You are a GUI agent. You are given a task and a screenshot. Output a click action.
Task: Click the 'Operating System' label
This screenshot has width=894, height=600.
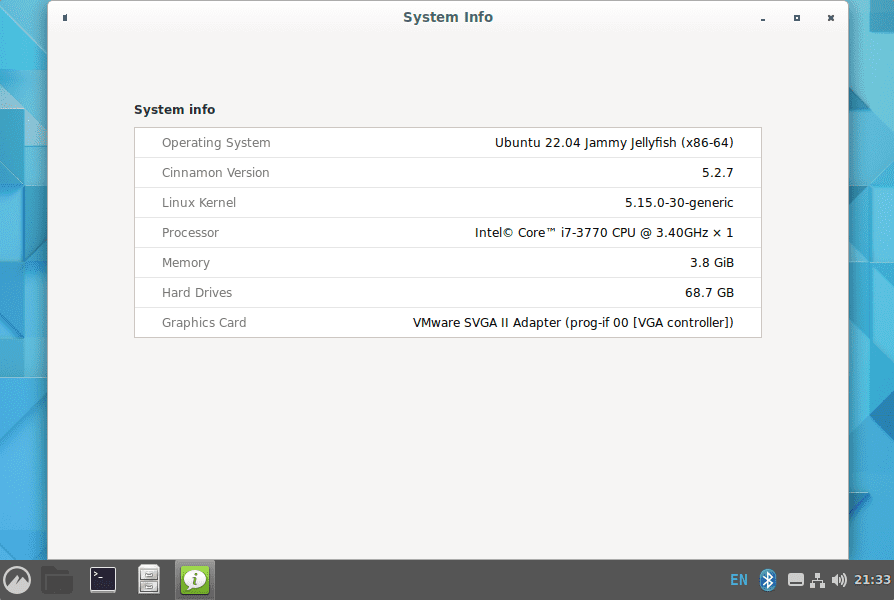click(x=216, y=143)
